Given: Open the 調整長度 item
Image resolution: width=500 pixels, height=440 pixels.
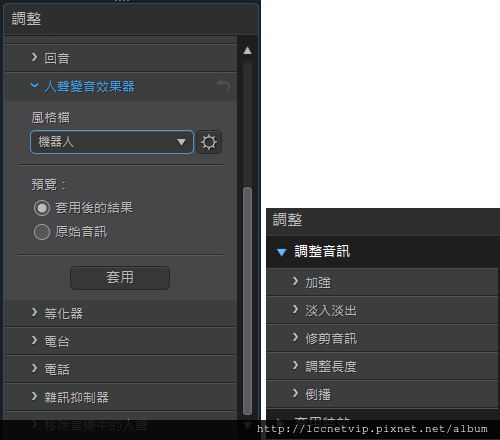Looking at the screenshot, I should [x=382, y=366].
